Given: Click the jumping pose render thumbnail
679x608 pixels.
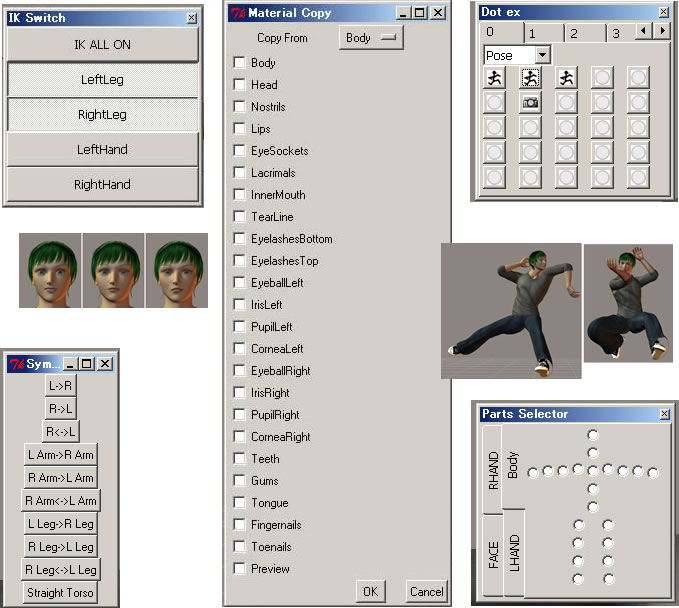Looking at the screenshot, I should click(x=628, y=303).
